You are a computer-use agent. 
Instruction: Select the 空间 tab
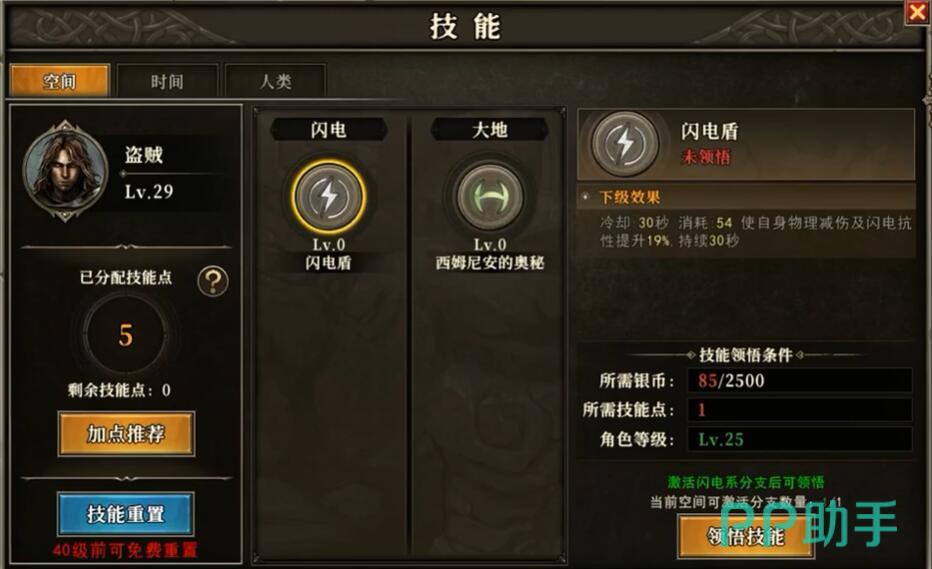[59, 81]
